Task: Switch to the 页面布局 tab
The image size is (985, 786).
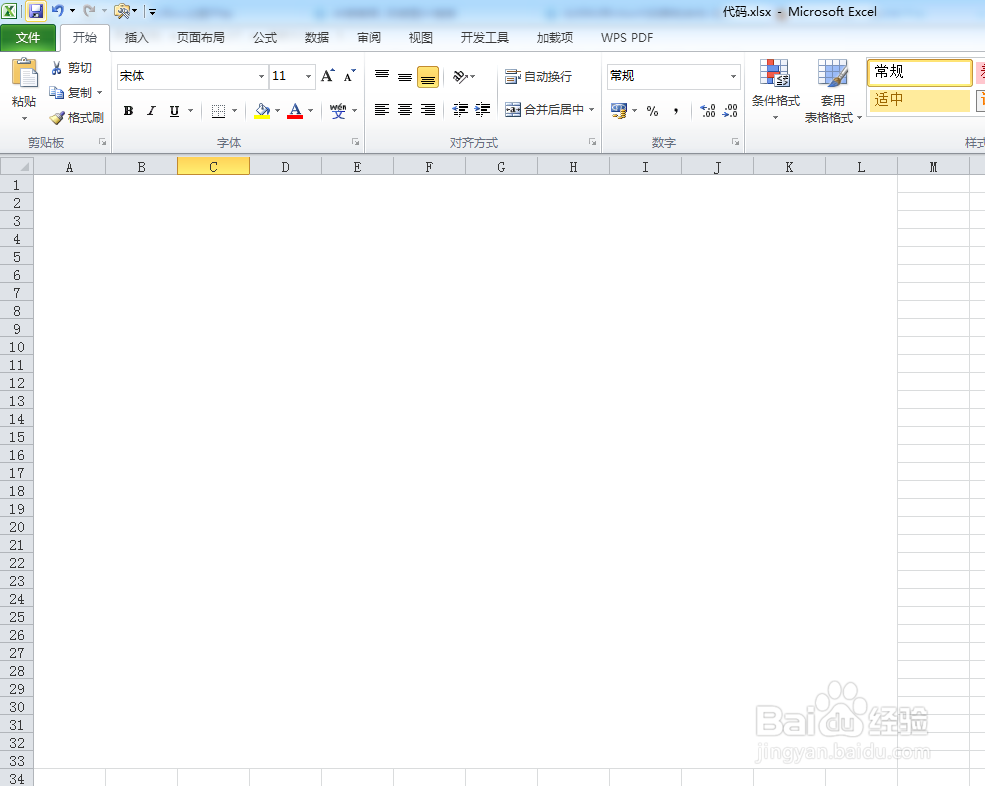Action: pyautogui.click(x=200, y=38)
